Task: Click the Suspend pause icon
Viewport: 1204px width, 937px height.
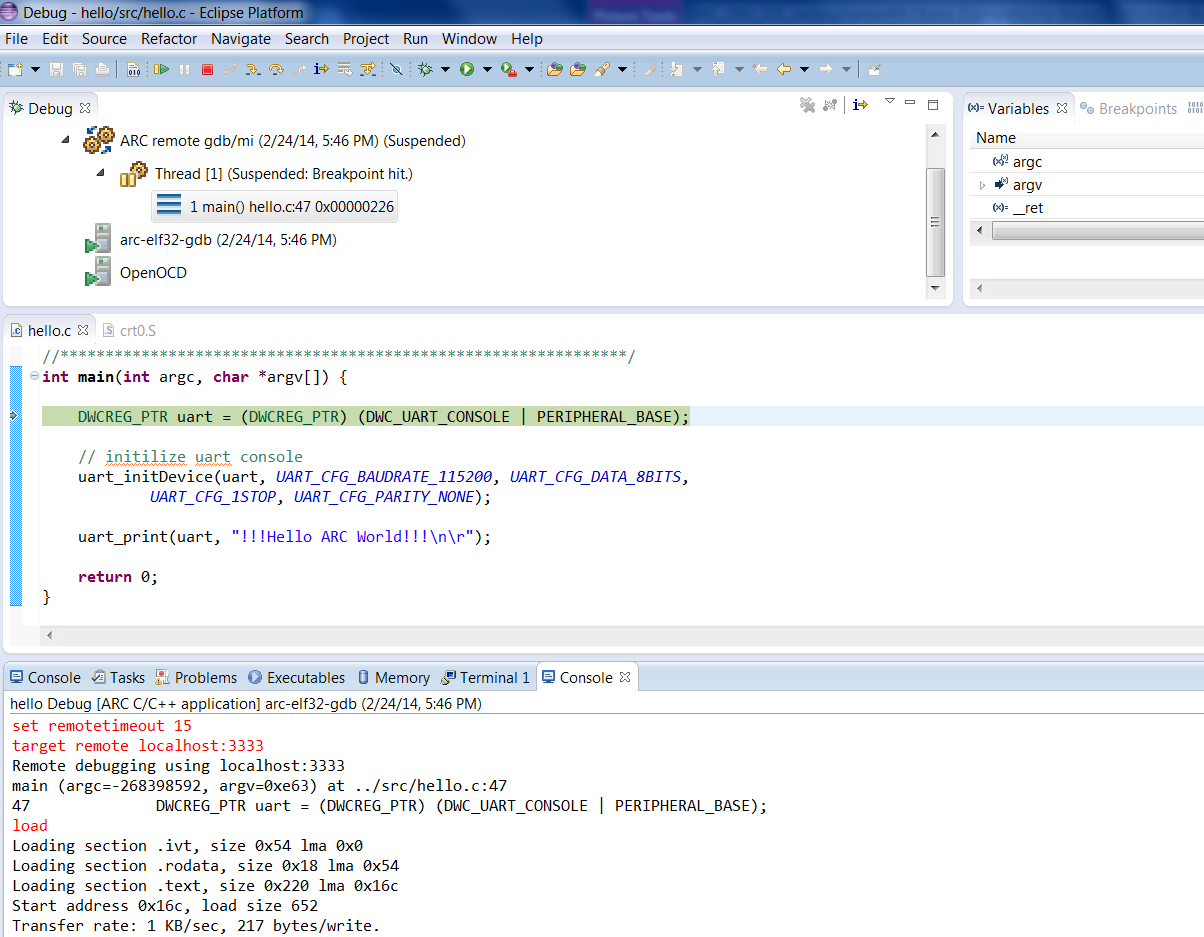Action: pos(184,69)
